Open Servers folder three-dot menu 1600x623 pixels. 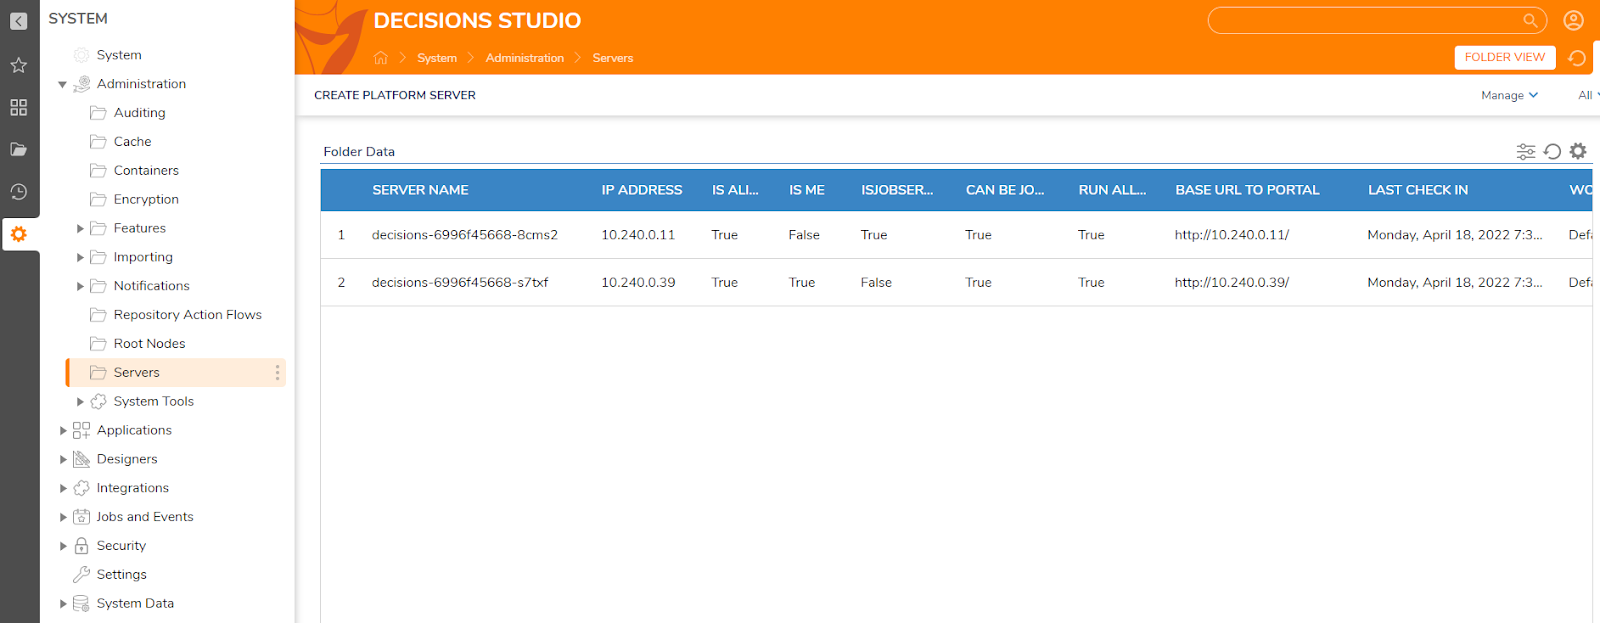pyautogui.click(x=277, y=372)
